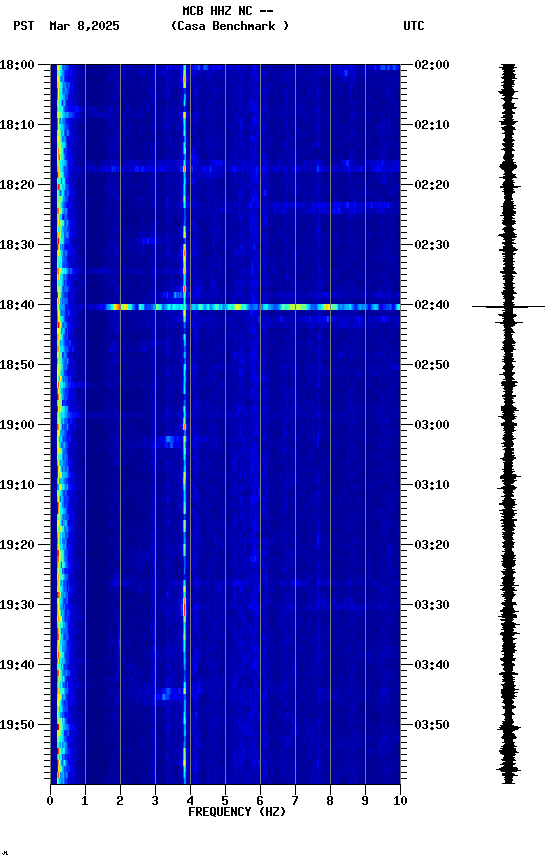552x864 pixels.
Task: Click the '03:00' UTC time label
Action: pos(432,425)
